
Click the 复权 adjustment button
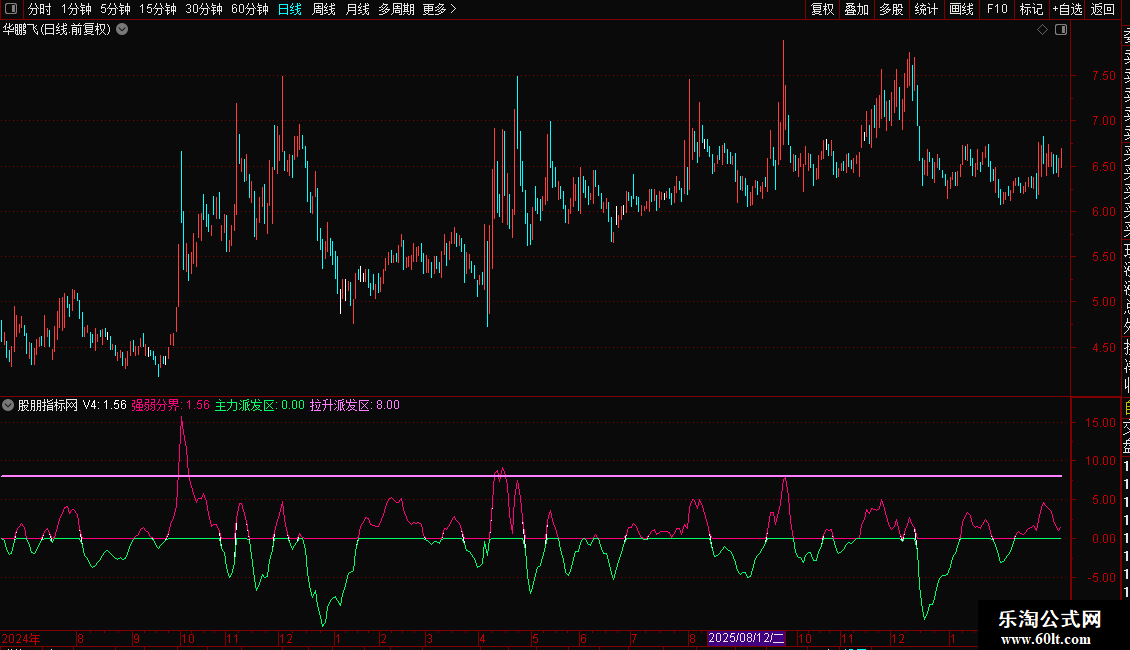pos(822,9)
